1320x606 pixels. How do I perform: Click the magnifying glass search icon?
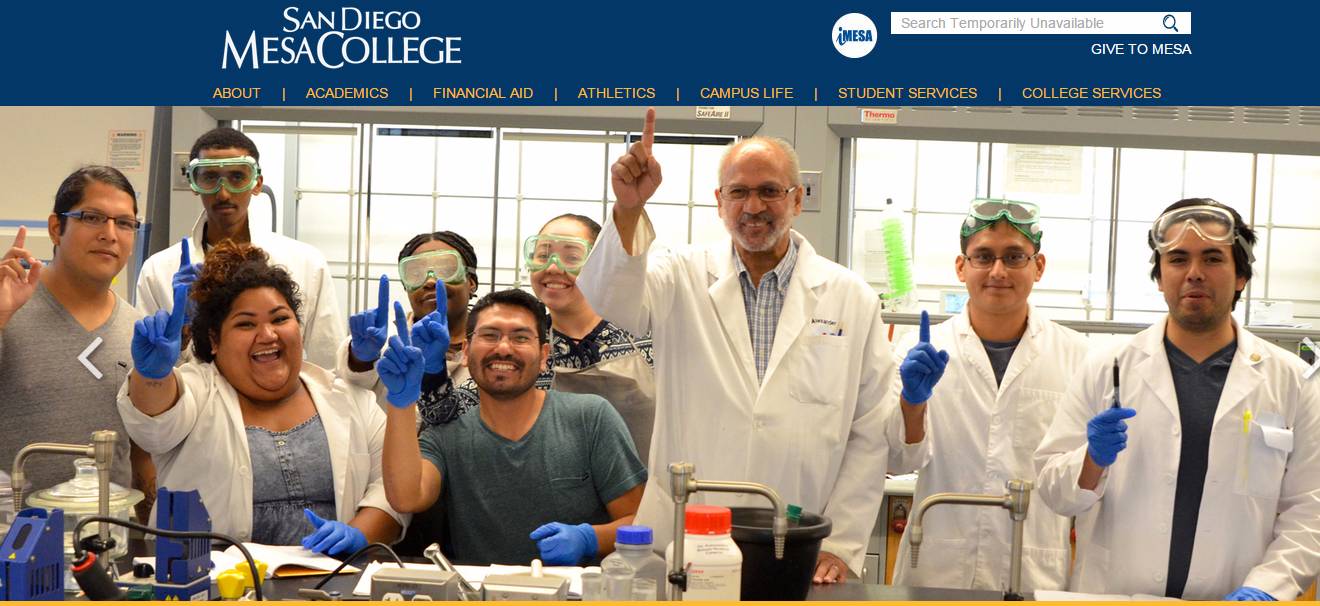tap(1170, 23)
